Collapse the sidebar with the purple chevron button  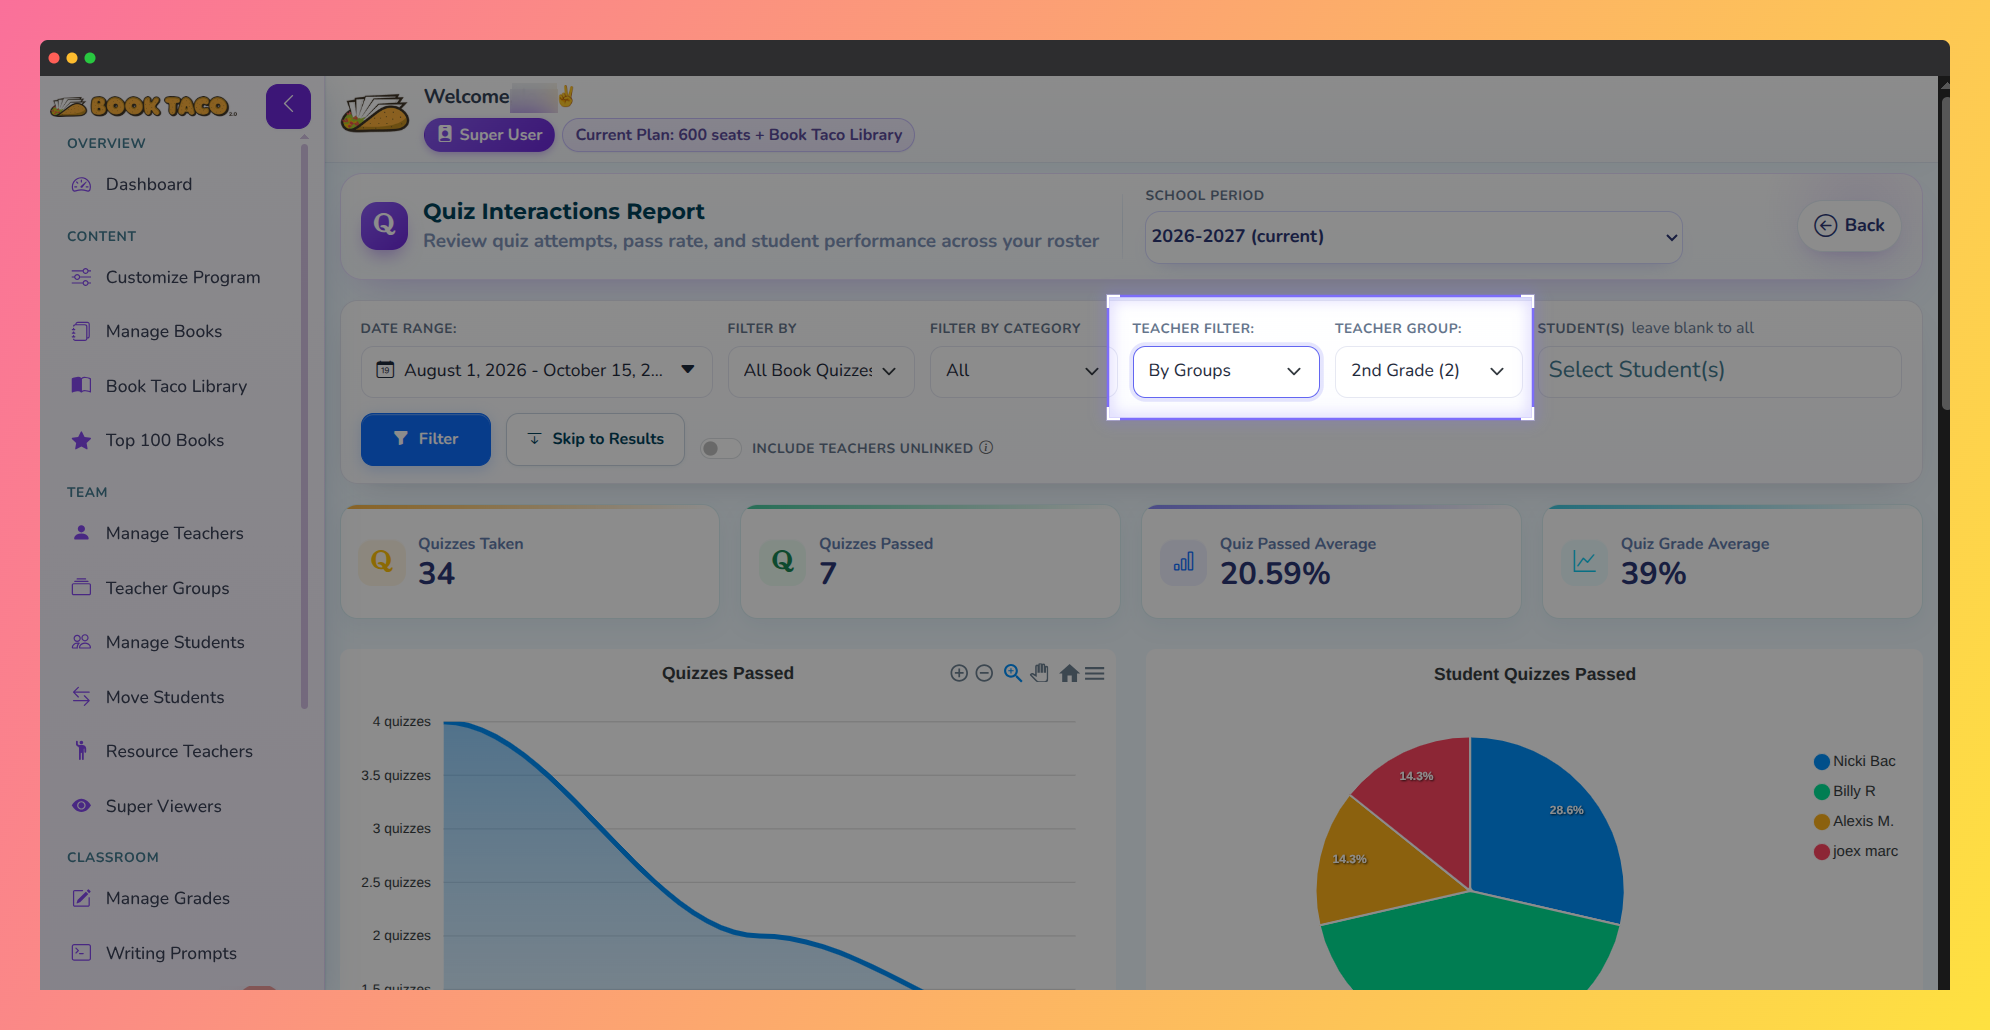pyautogui.click(x=288, y=105)
